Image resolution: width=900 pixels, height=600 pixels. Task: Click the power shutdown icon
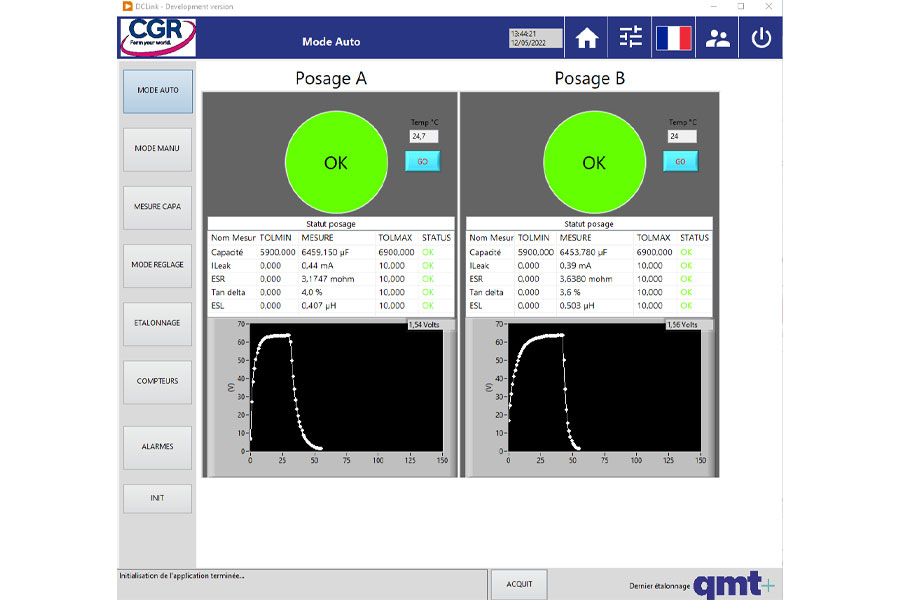click(x=762, y=38)
